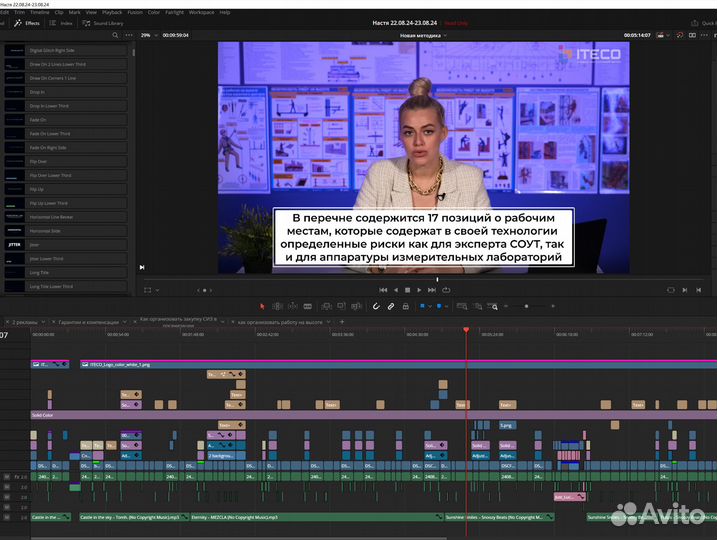Toggle timeline snapping magnet icon
717x540 pixels.
(x=377, y=306)
